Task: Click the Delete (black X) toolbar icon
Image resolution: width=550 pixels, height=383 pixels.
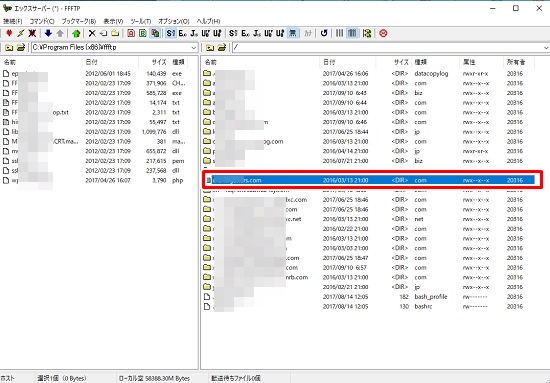Action: coord(92,33)
